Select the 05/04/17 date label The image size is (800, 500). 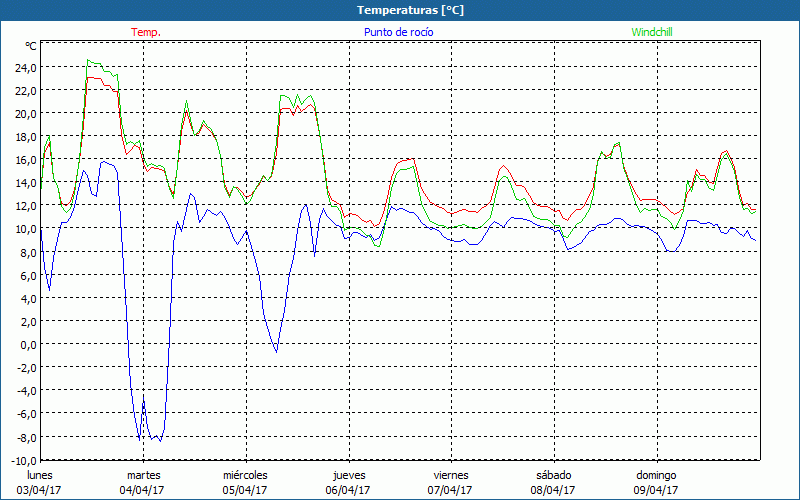click(x=245, y=490)
